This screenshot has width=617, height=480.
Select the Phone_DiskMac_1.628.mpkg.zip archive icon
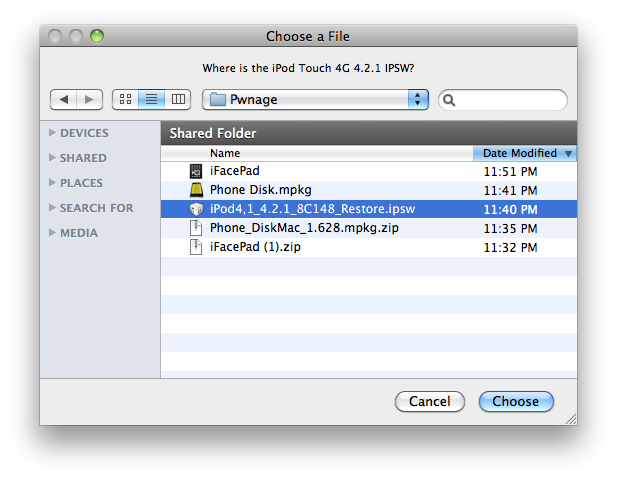[x=196, y=228]
